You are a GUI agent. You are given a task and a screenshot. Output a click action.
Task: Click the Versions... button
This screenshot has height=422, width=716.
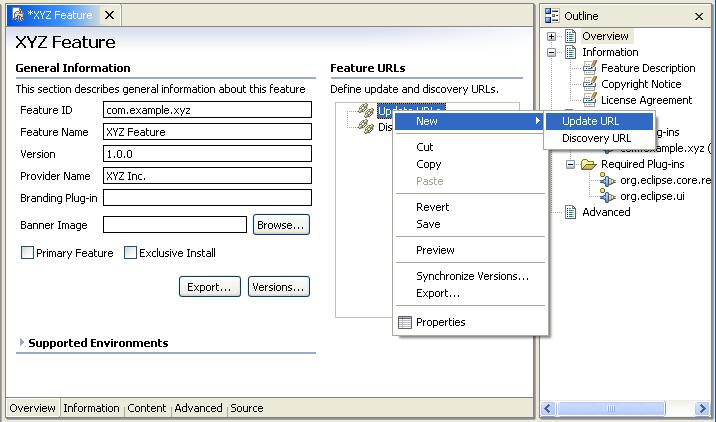point(279,287)
